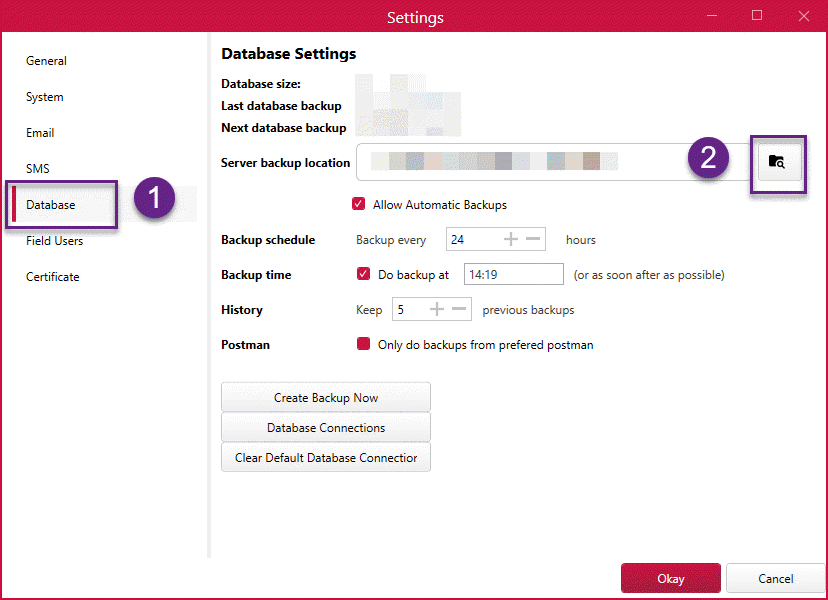Browse for server backup folder
Viewport: 828px width, 600px height.
(x=780, y=162)
